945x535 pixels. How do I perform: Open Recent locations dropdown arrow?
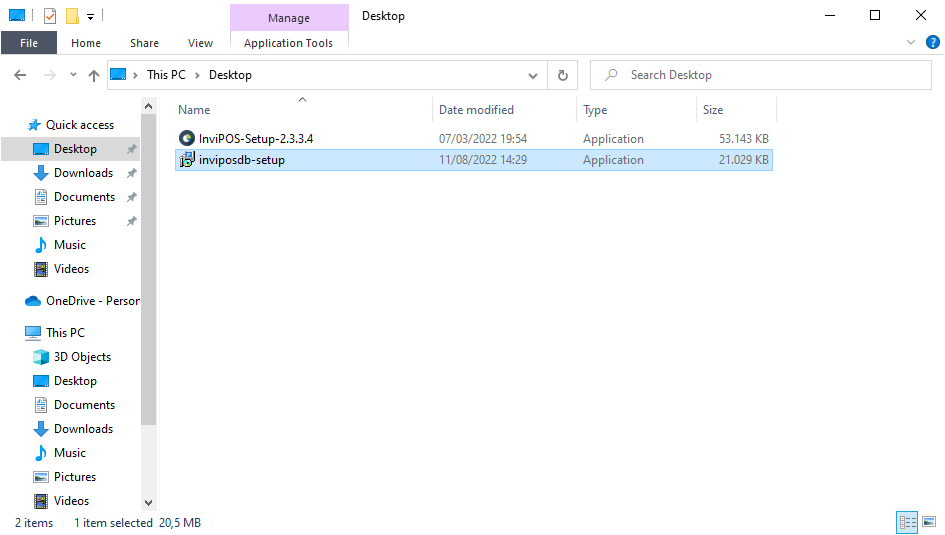point(73,75)
